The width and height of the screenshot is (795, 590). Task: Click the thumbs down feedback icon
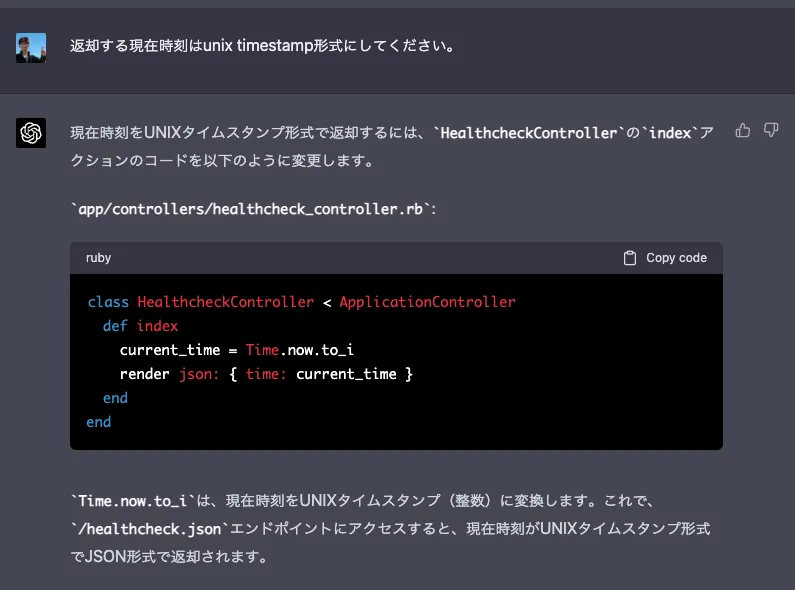pyautogui.click(x=771, y=130)
